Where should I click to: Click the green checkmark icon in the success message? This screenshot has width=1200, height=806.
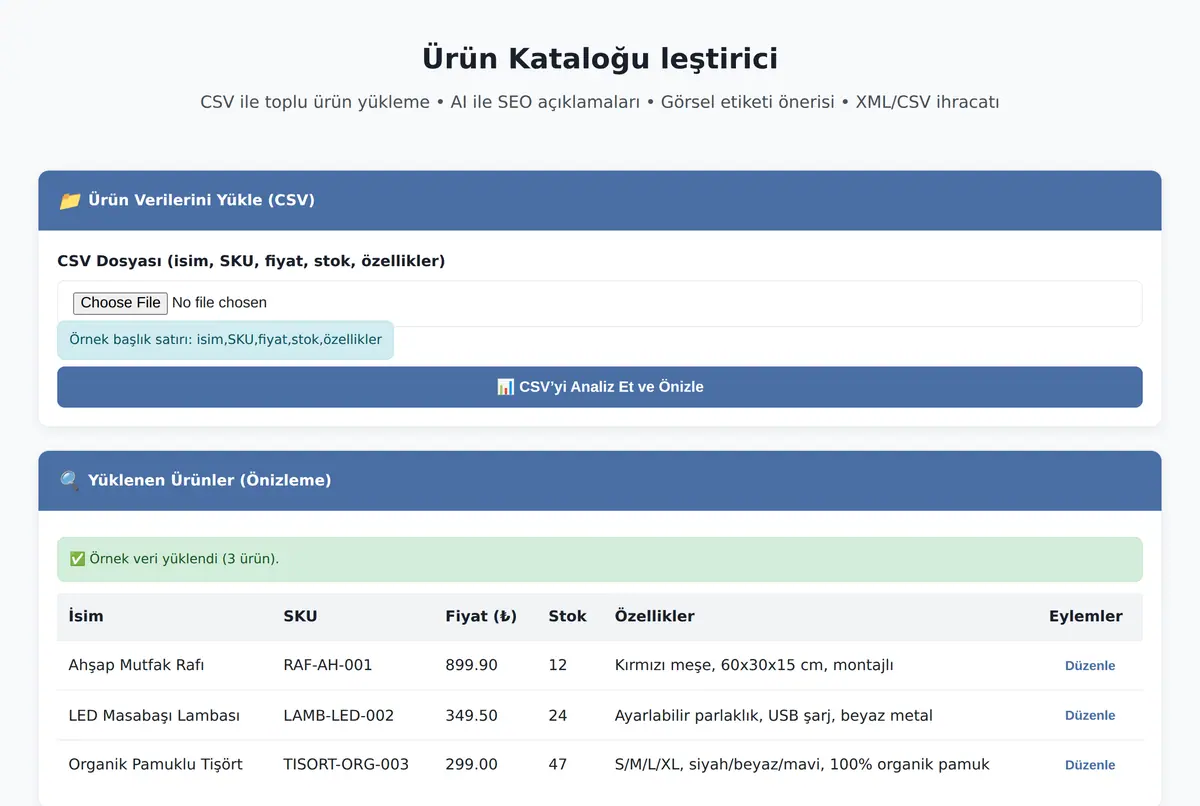[77, 559]
